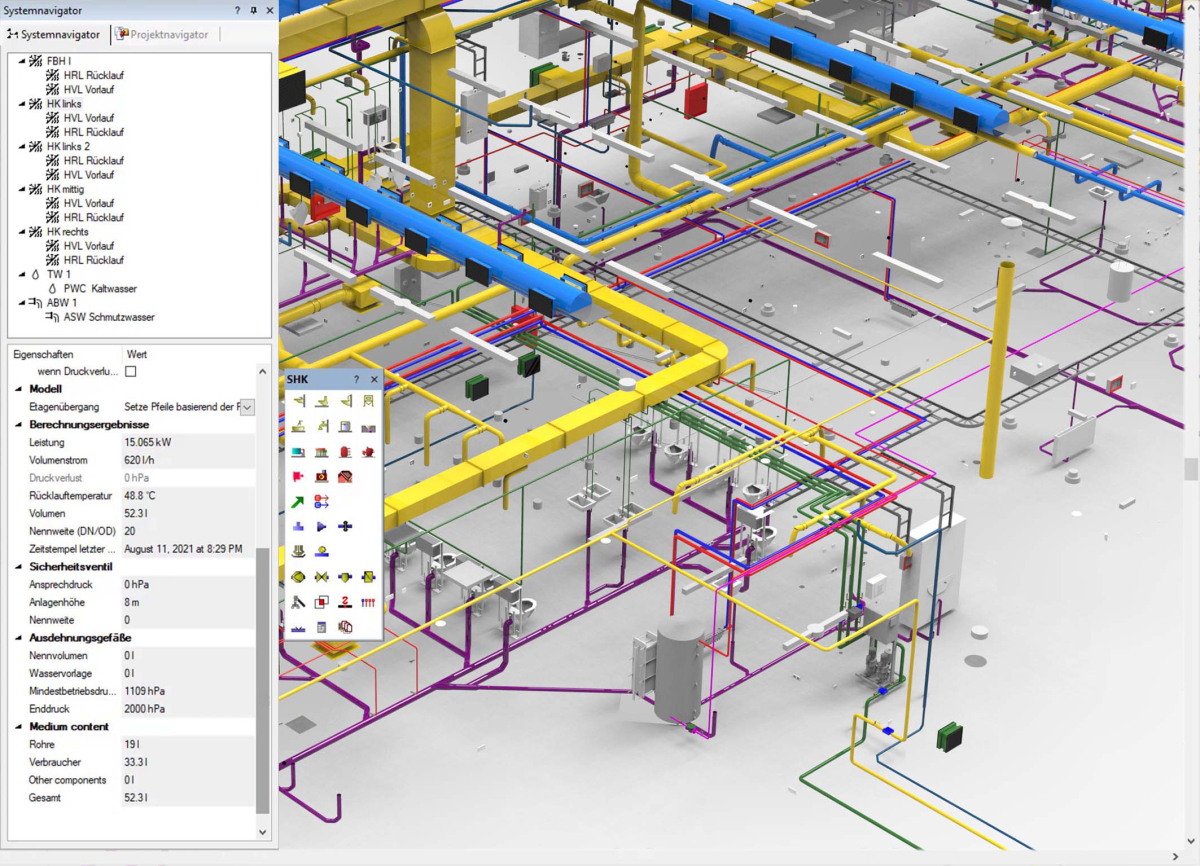
Task: Select the Systemnavigator tab
Action: [54, 34]
